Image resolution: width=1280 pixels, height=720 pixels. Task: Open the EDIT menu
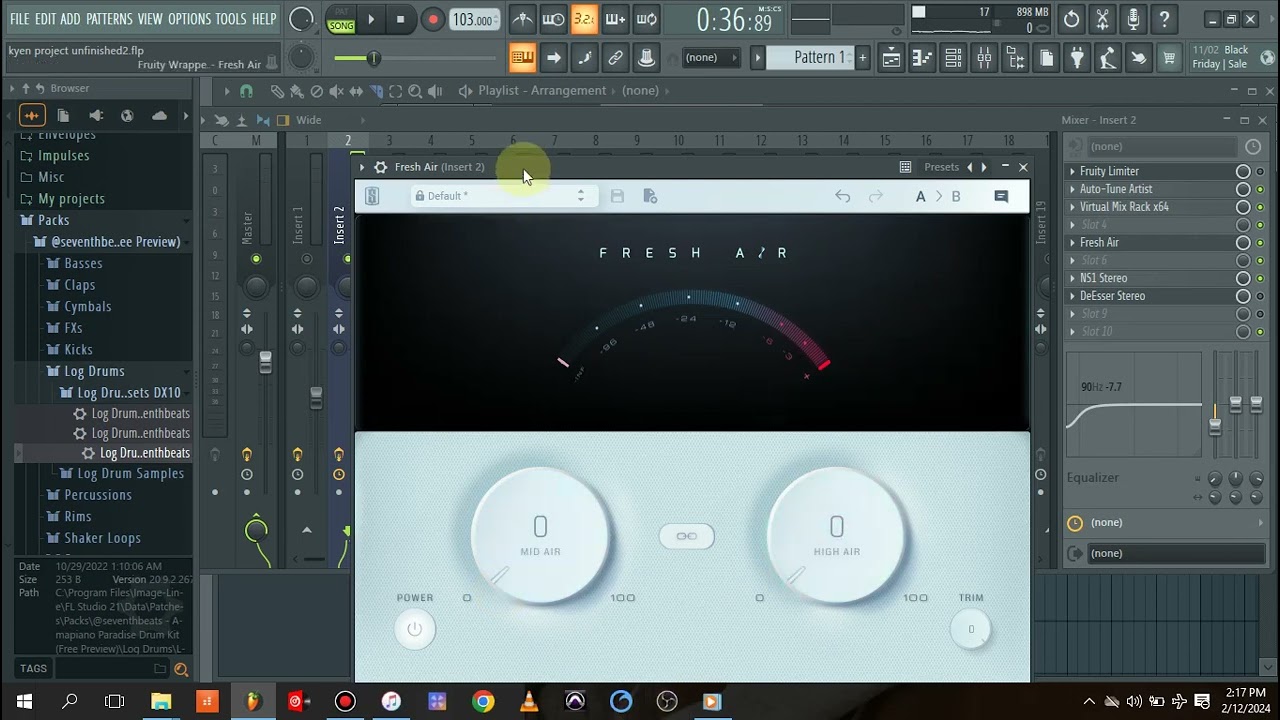[45, 19]
